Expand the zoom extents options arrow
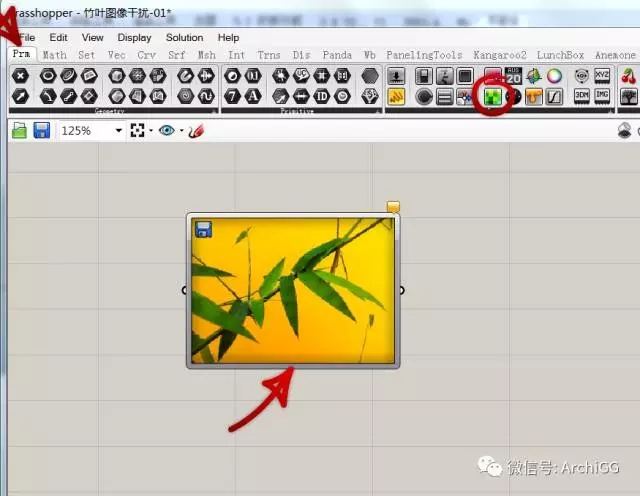This screenshot has width=640, height=496. 151,131
